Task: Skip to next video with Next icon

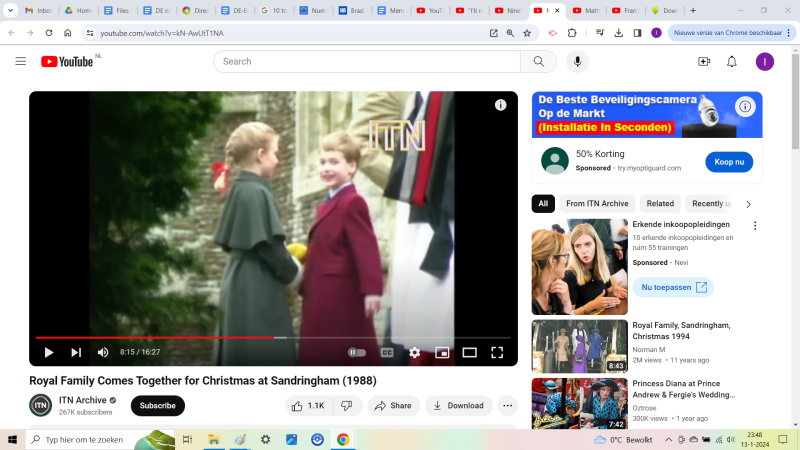Action: 76,352
